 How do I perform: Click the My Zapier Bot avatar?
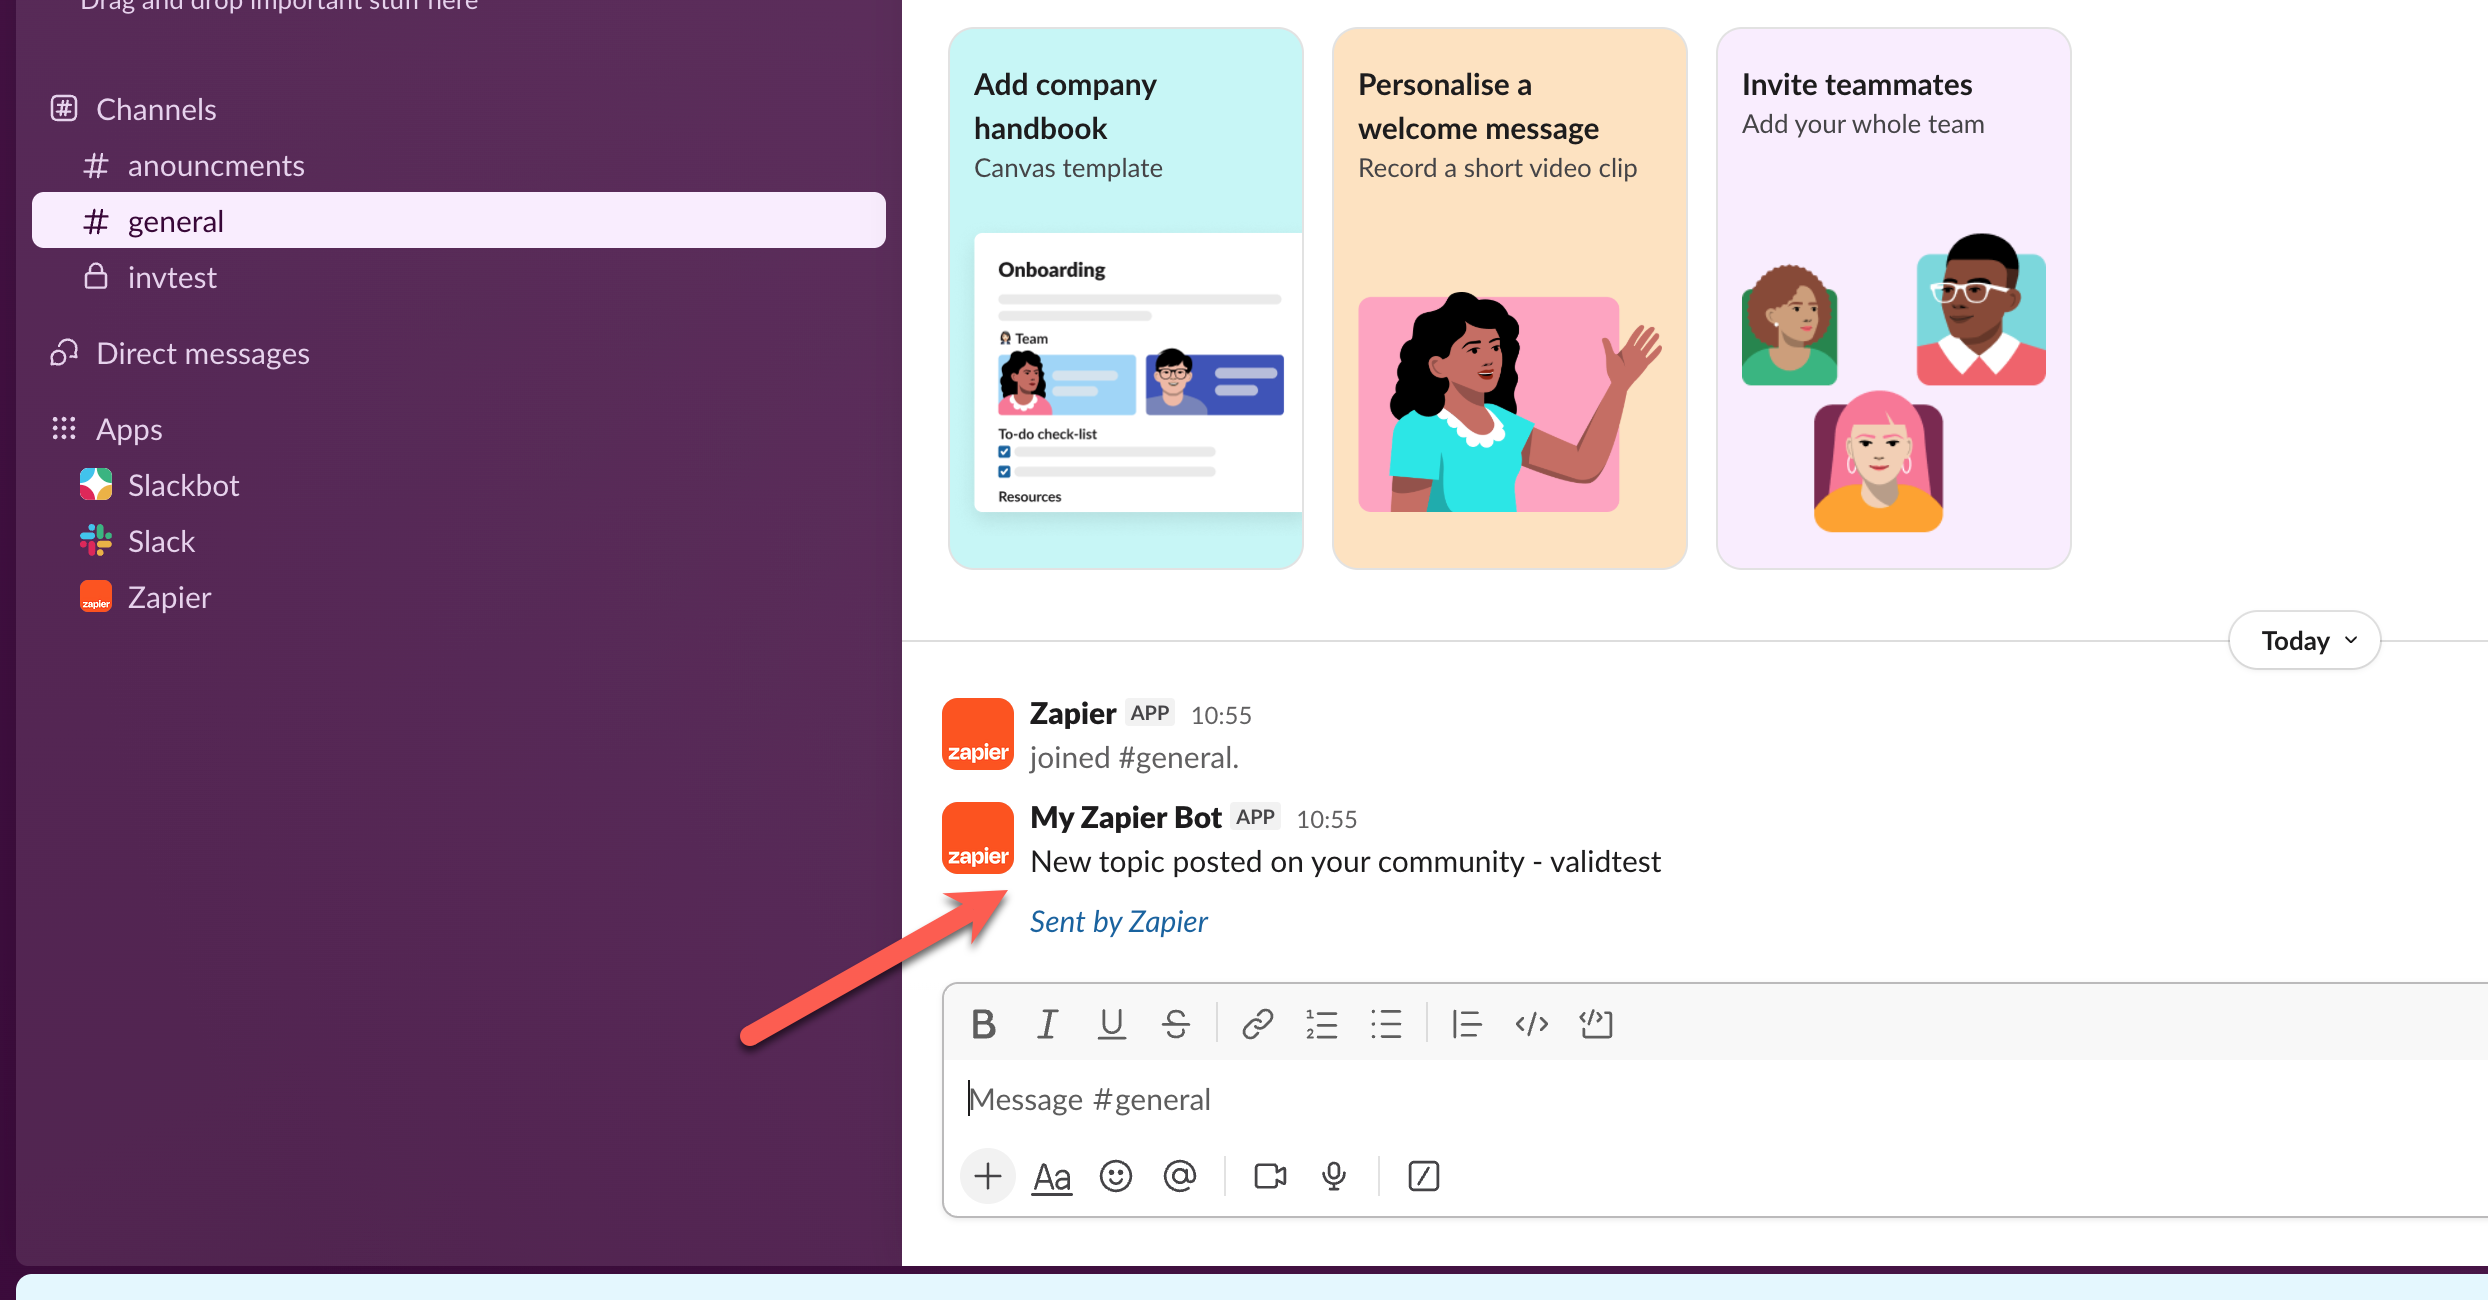tap(978, 838)
